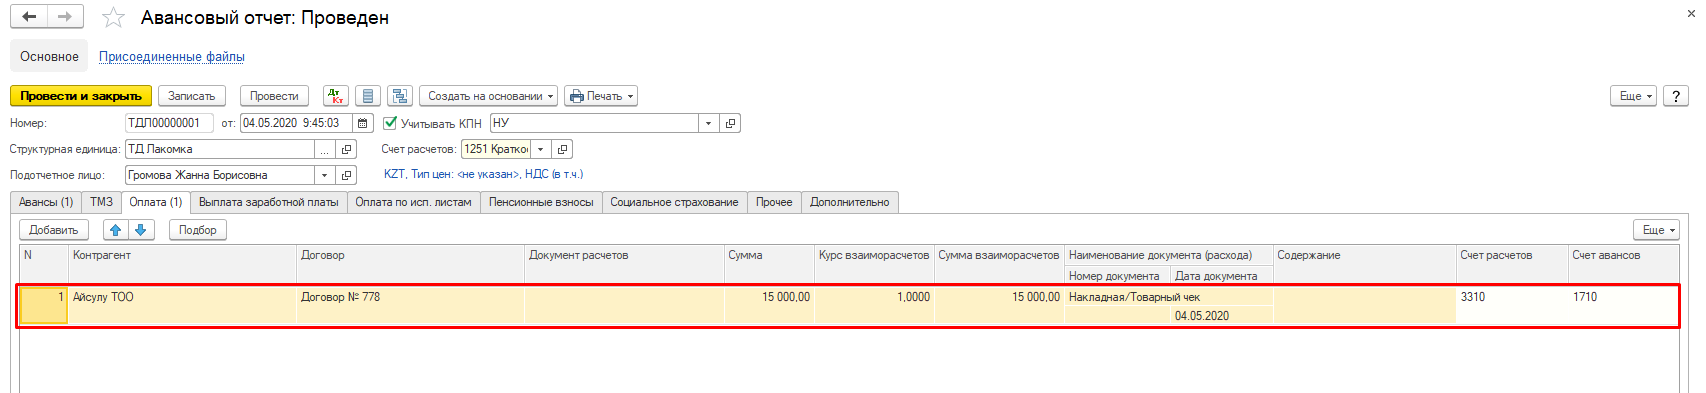This screenshot has width=1706, height=393.
Task: Select the Оплата (1) tab
Action: tap(156, 202)
